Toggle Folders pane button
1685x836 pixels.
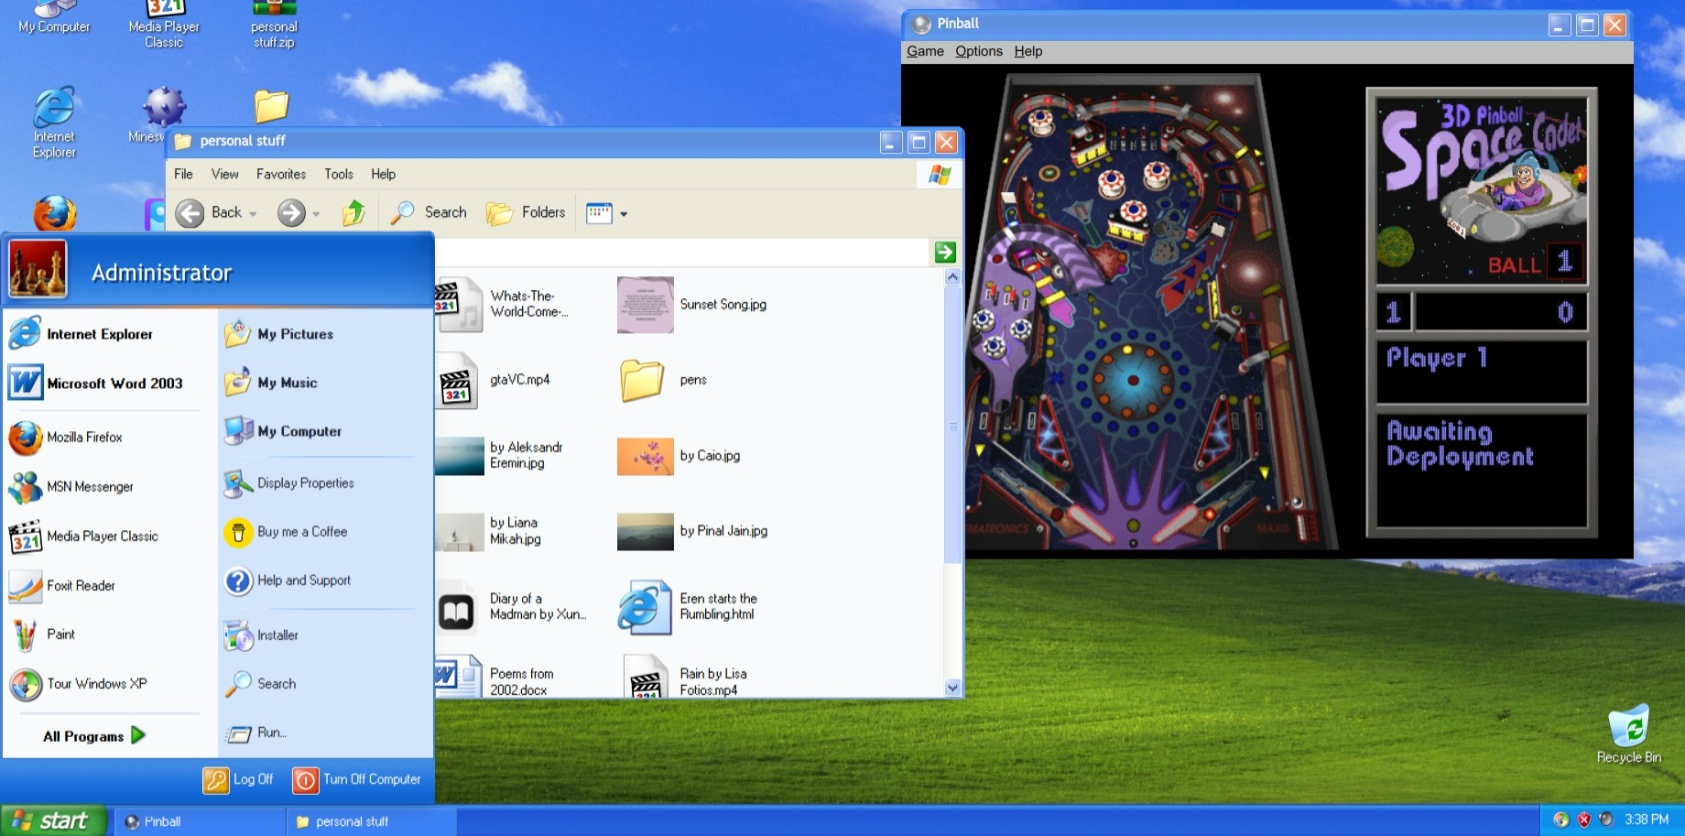pos(526,212)
